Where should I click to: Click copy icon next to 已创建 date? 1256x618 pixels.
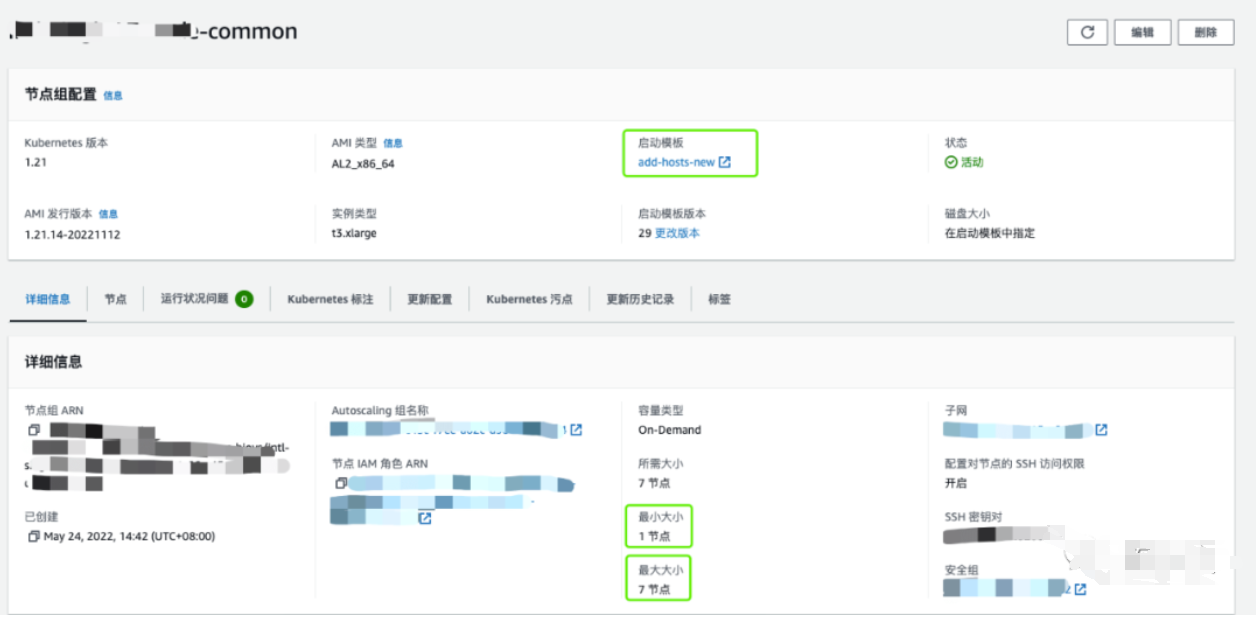34,536
